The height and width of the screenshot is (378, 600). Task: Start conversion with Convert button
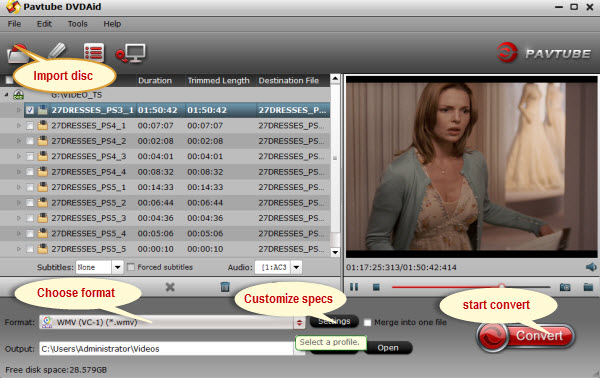point(526,336)
